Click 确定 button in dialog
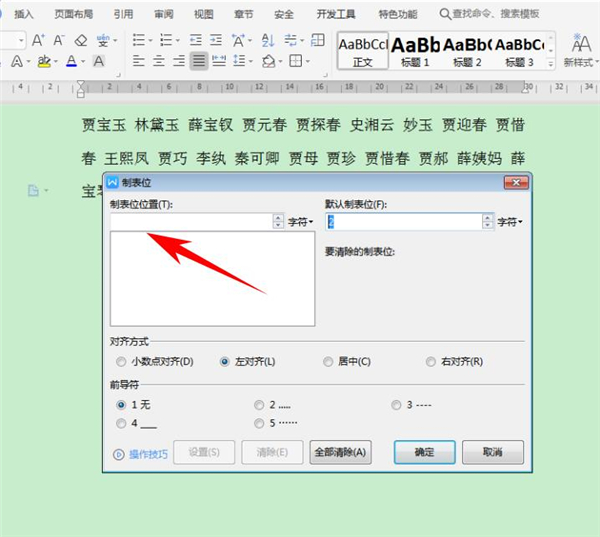 pos(424,452)
